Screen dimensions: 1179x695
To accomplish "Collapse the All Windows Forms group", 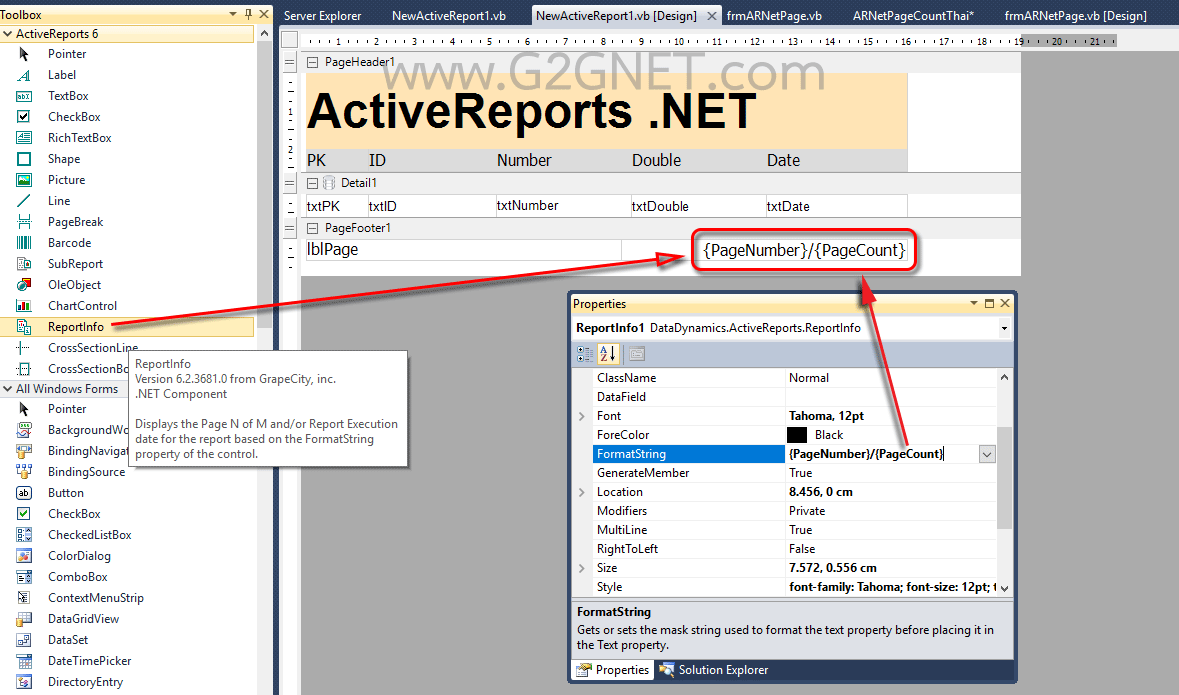I will [x=8, y=389].
